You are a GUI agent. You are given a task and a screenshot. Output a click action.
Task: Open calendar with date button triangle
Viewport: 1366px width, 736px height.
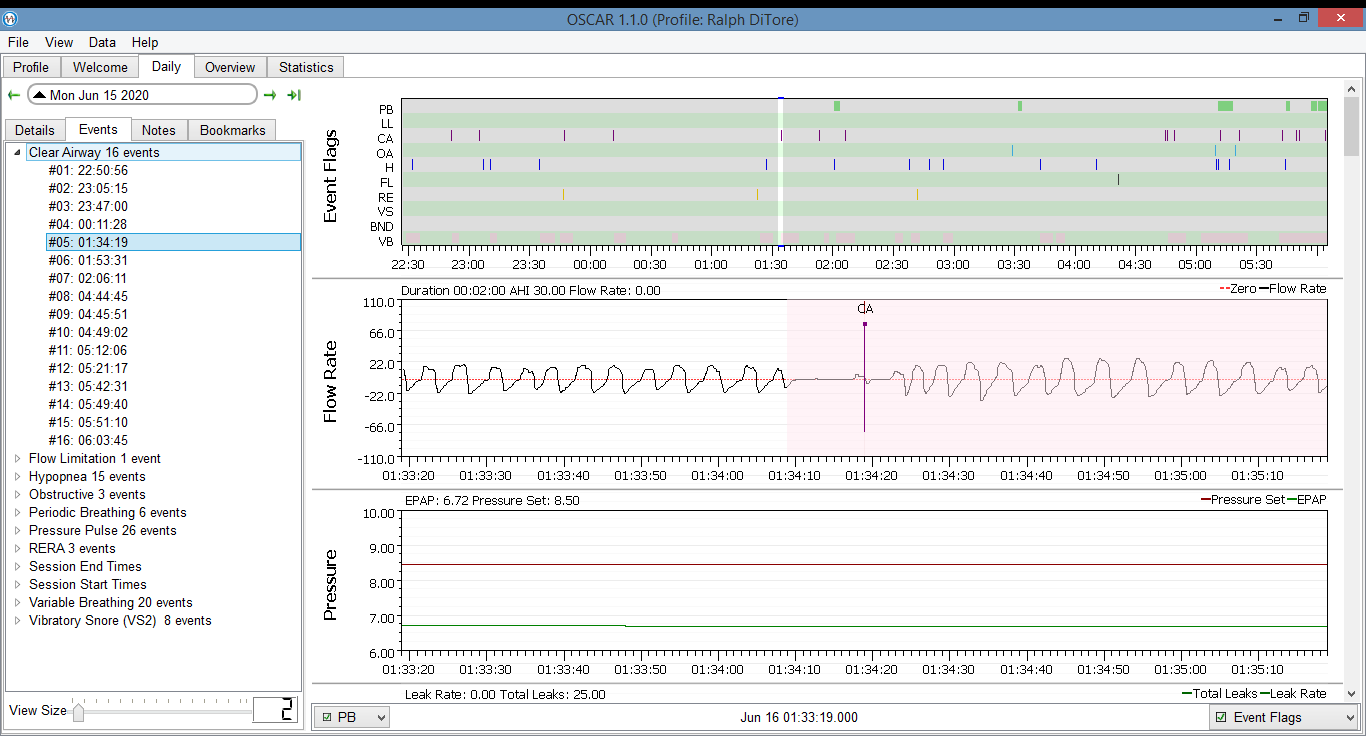click(39, 95)
